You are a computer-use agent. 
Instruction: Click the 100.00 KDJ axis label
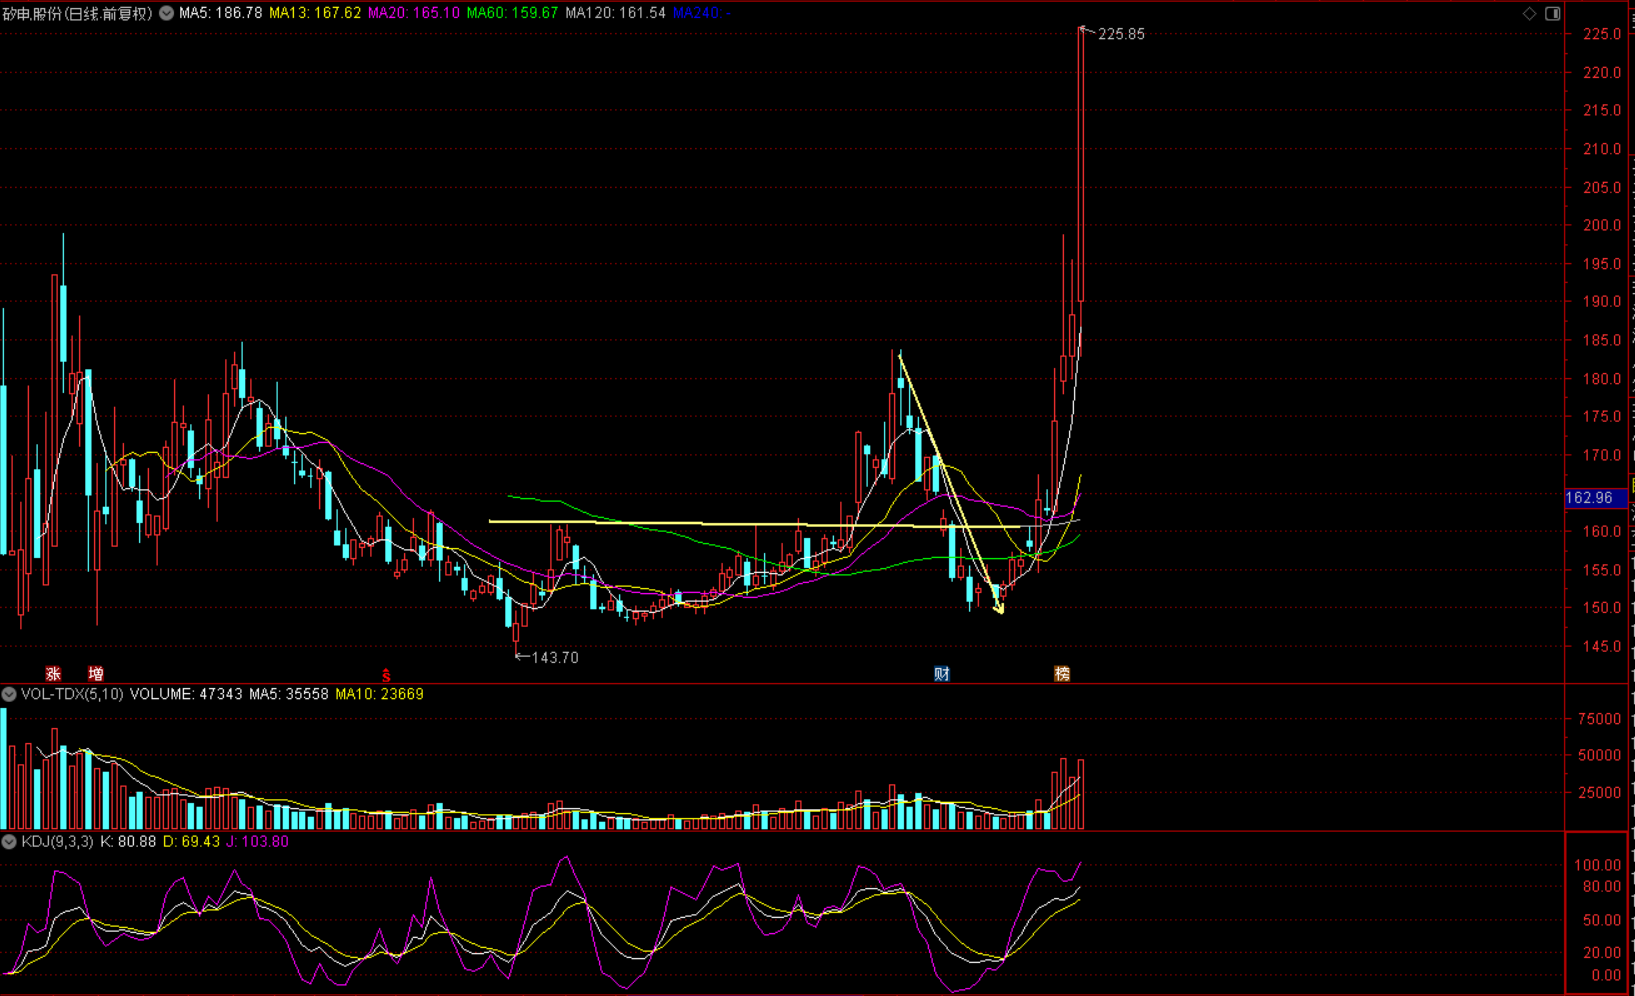[1598, 865]
